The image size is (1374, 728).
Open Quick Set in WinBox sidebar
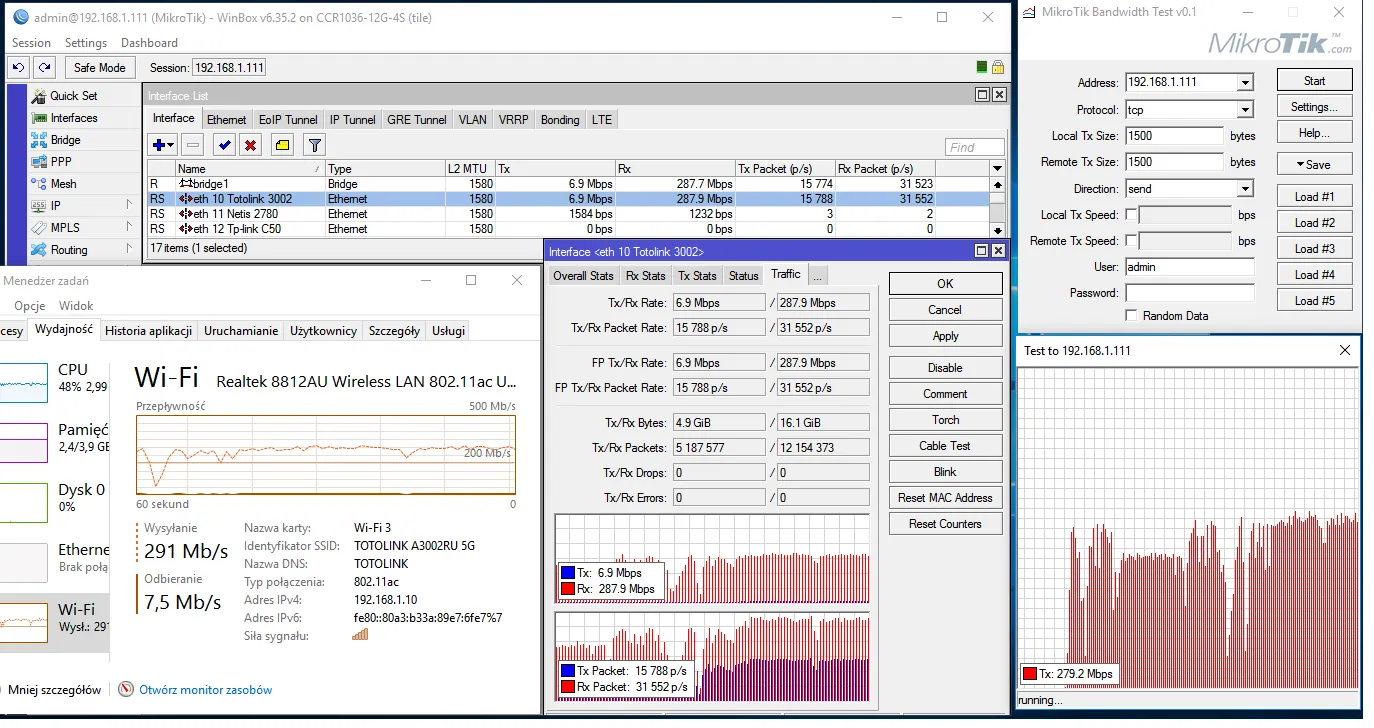pyautogui.click(x=73, y=96)
